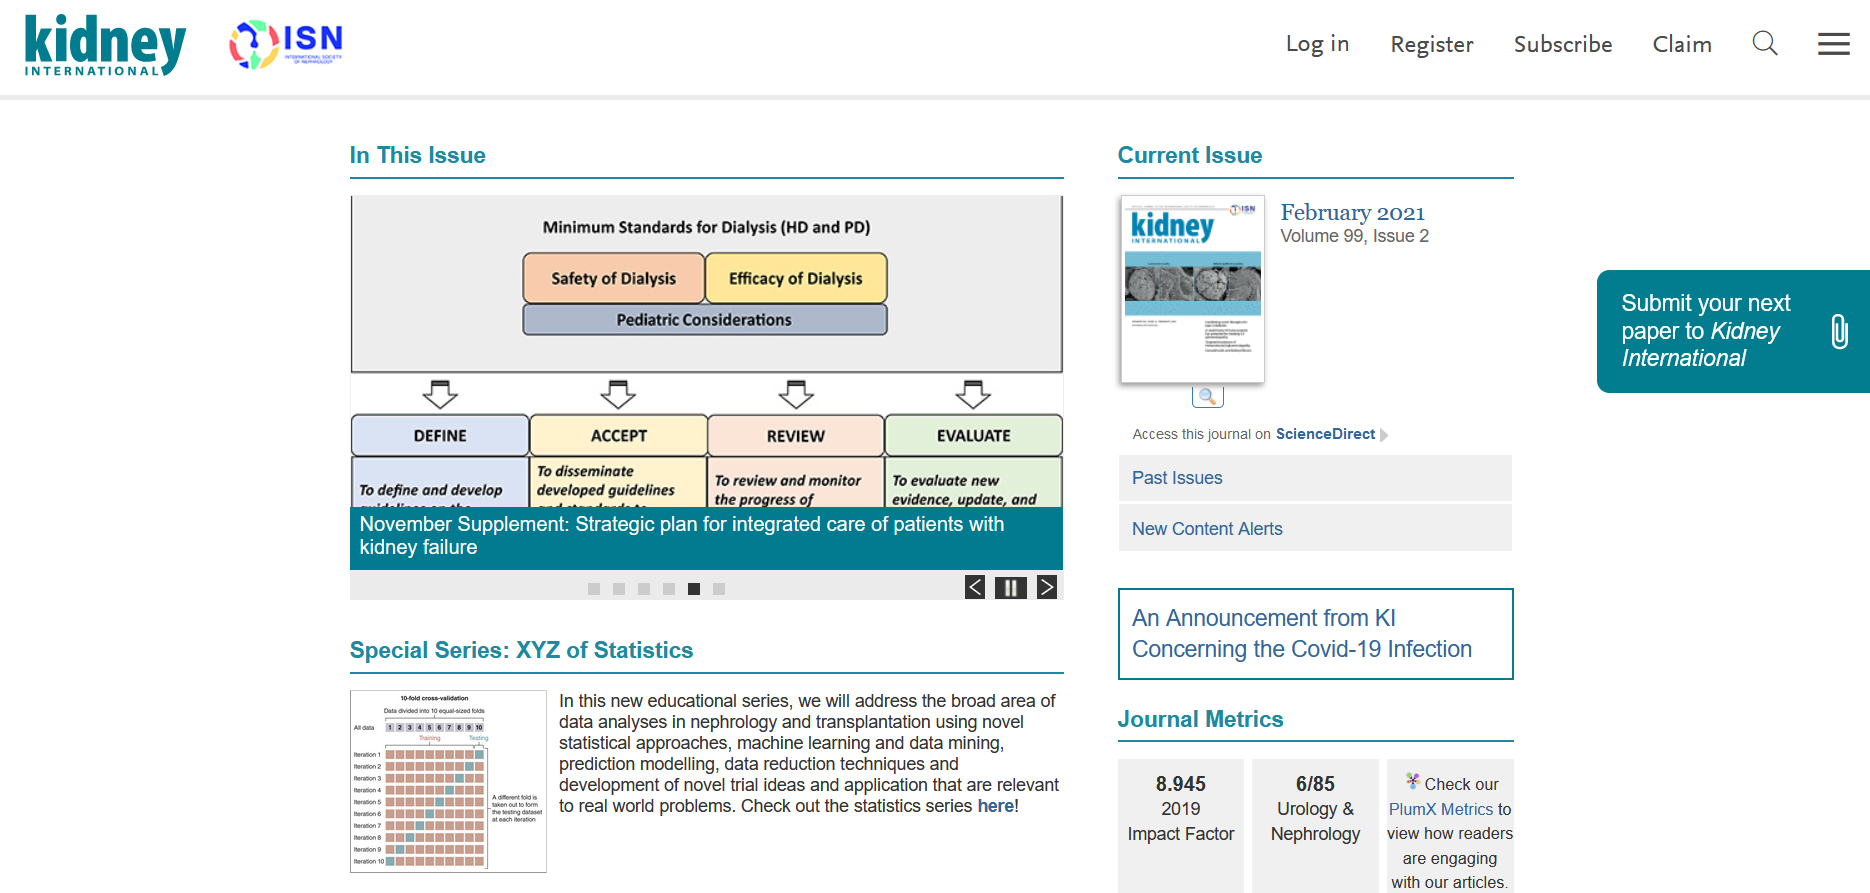This screenshot has height=893, width=1870.
Task: Pause the carousel slideshow
Action: pos(1011,587)
